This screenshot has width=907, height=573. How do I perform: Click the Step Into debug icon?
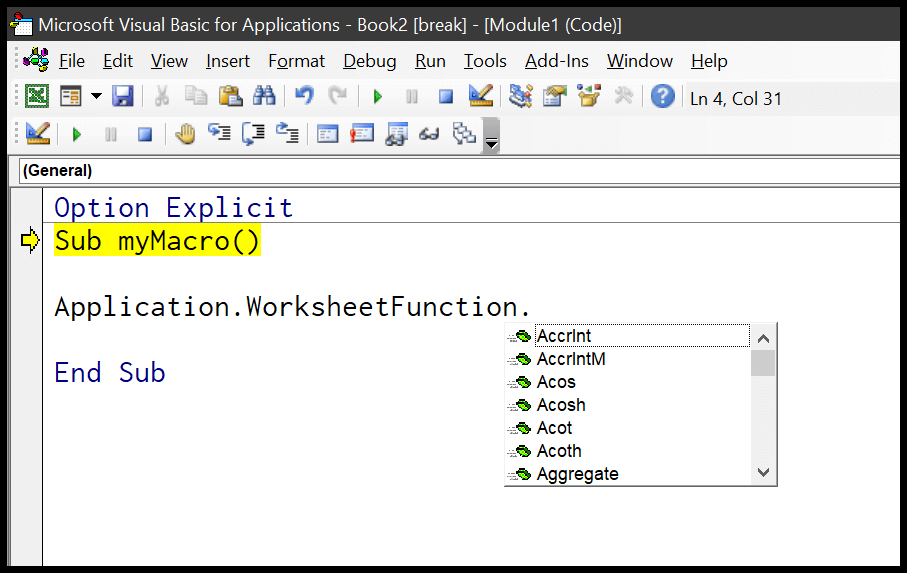coord(219,134)
